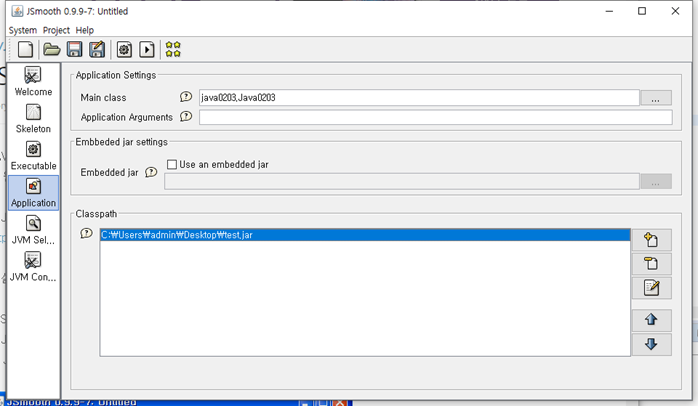Add a new classpath entry
698x406 pixels.
tap(651, 240)
